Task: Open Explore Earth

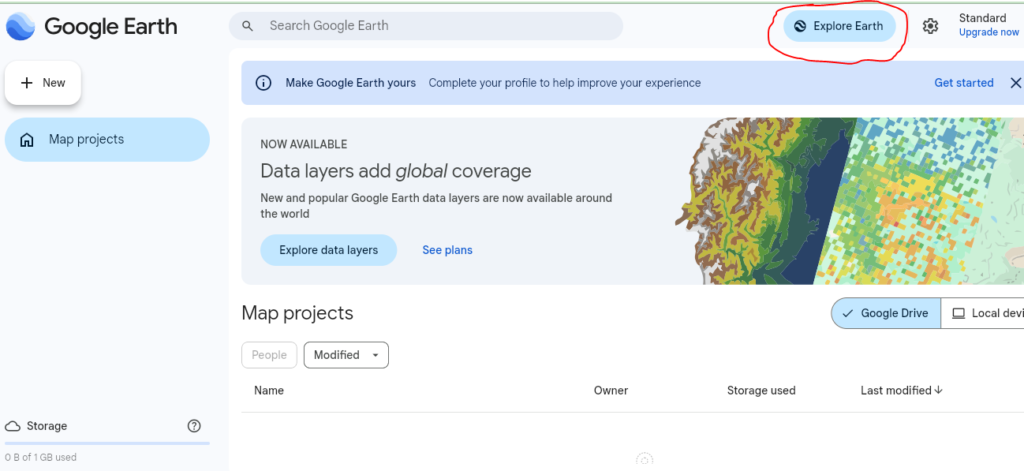Action: pyautogui.click(x=839, y=26)
